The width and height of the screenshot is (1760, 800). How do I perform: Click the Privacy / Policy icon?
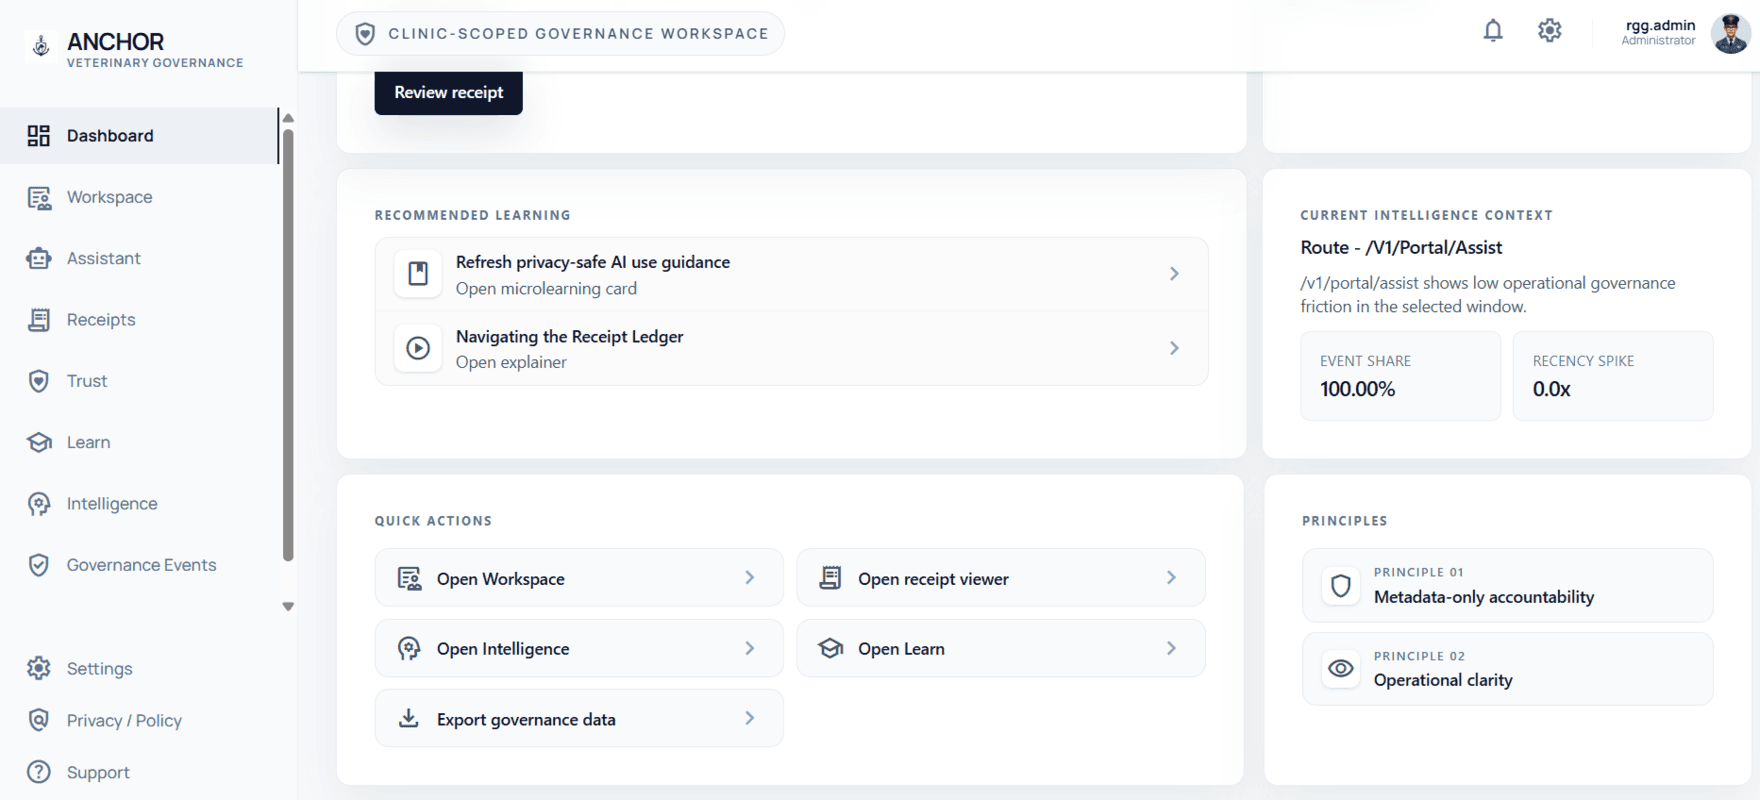[x=39, y=720]
